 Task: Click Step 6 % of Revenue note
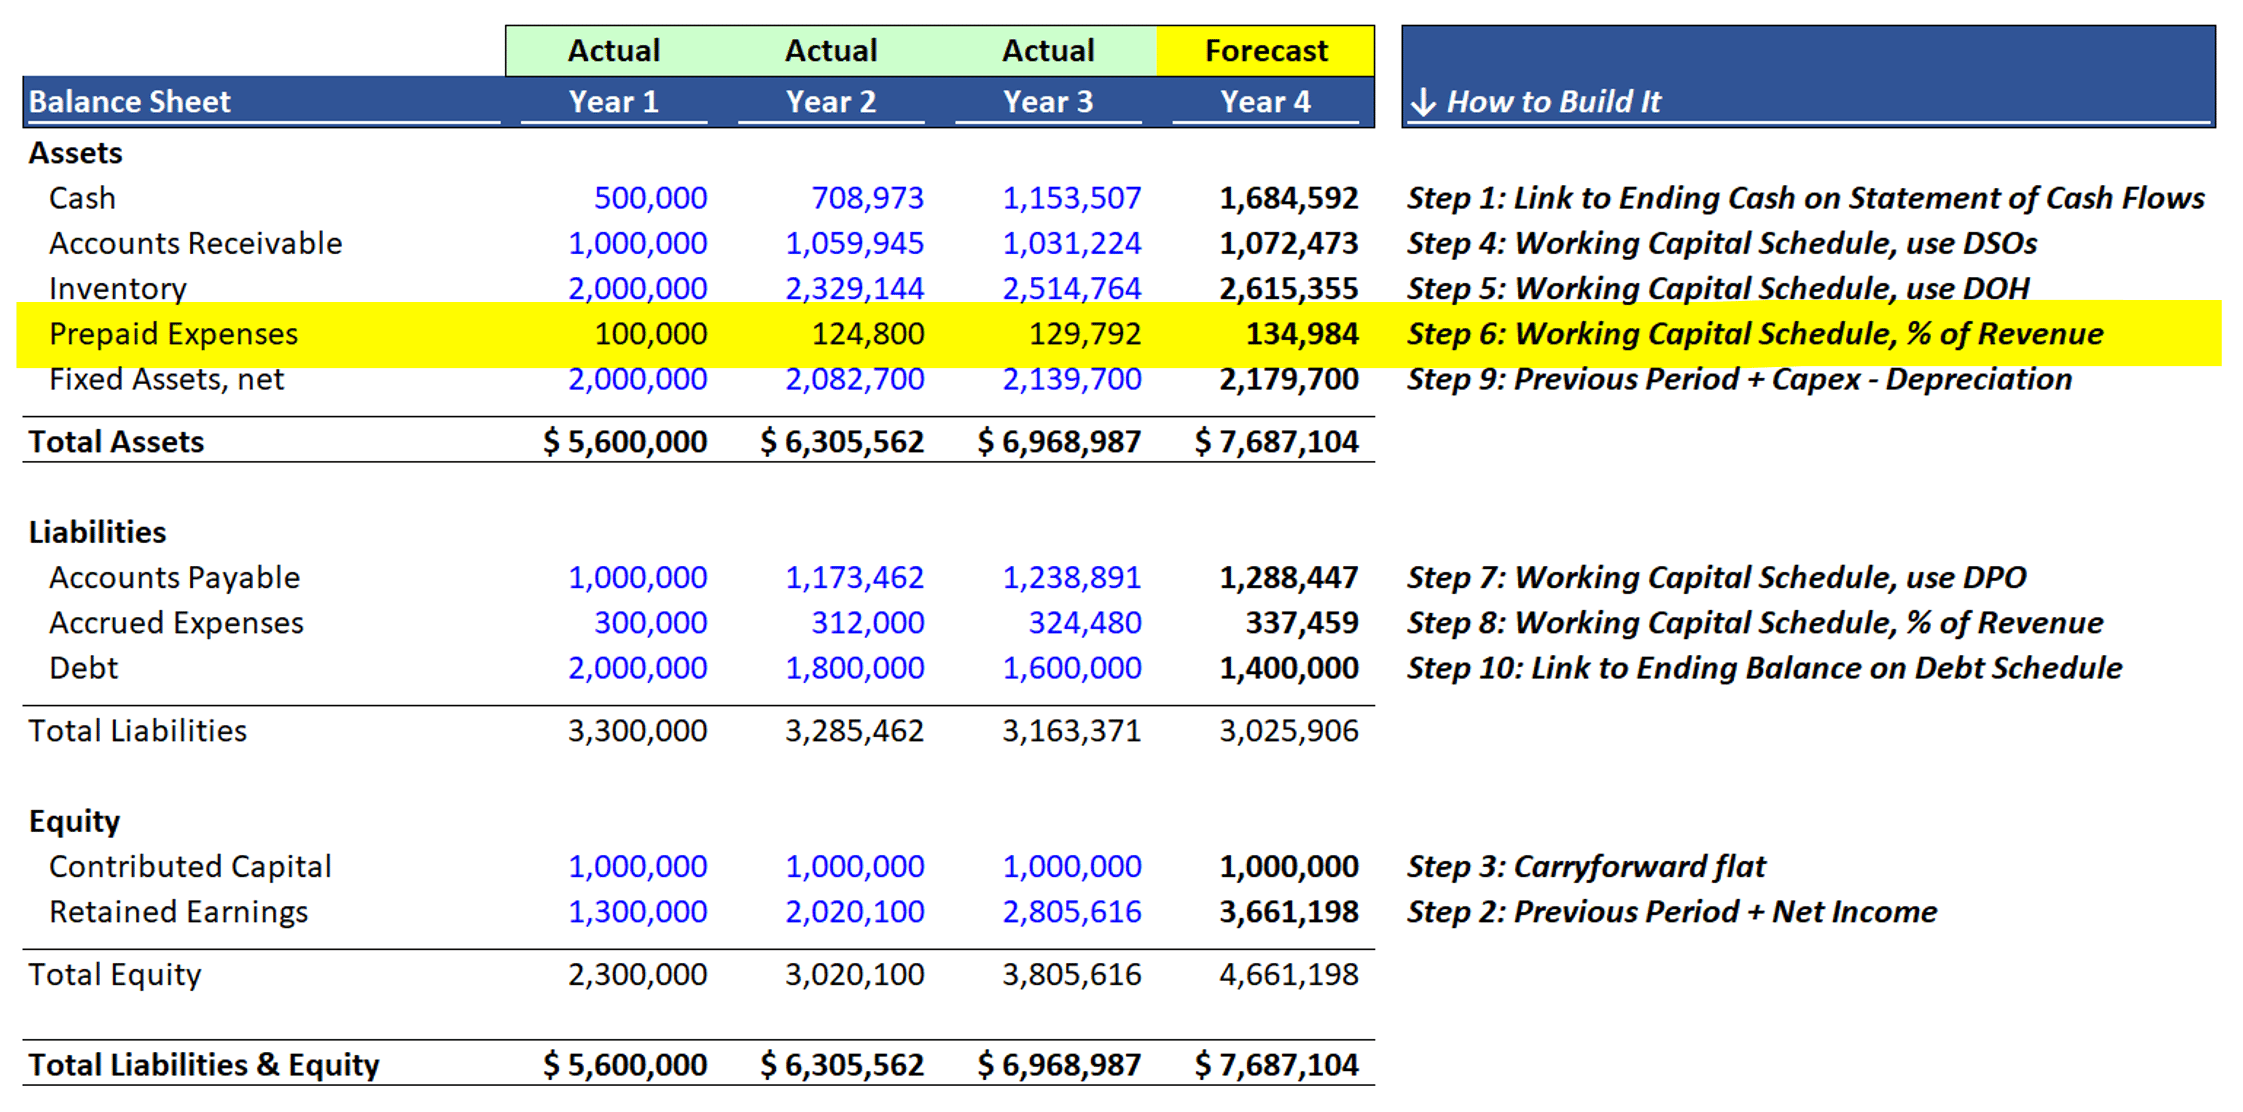pos(1754,334)
